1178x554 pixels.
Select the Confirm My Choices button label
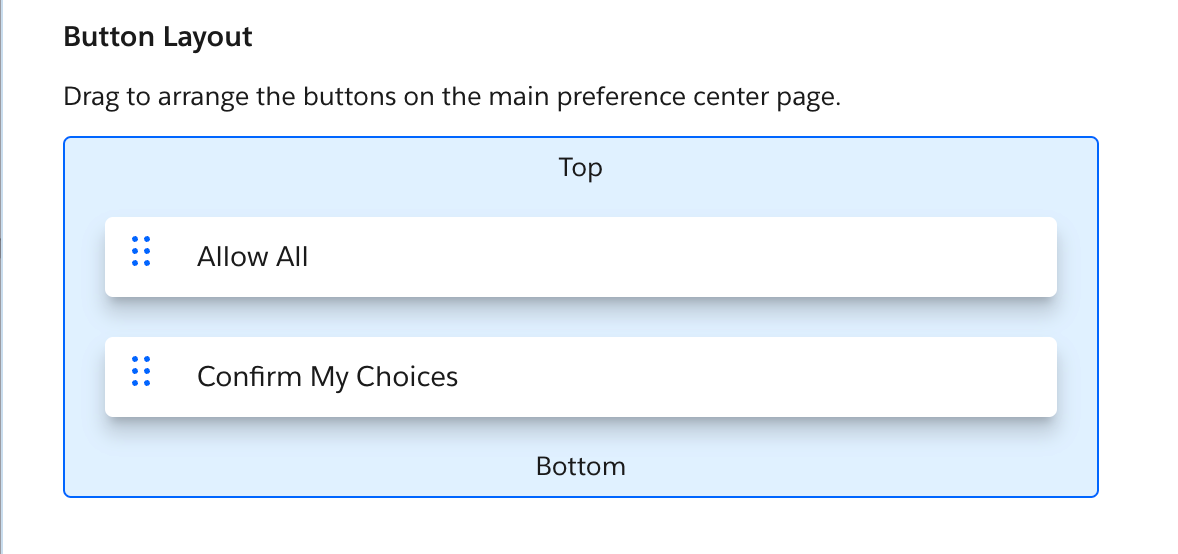coord(327,377)
